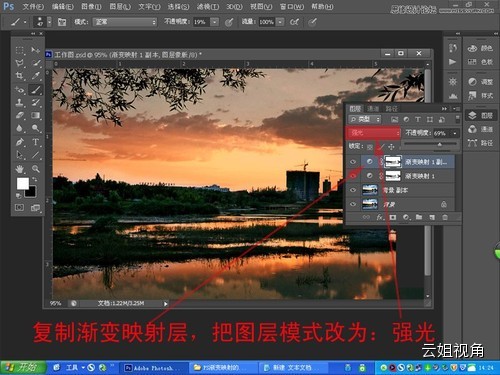Open the layer opacity dropdown arrow

pos(455,133)
